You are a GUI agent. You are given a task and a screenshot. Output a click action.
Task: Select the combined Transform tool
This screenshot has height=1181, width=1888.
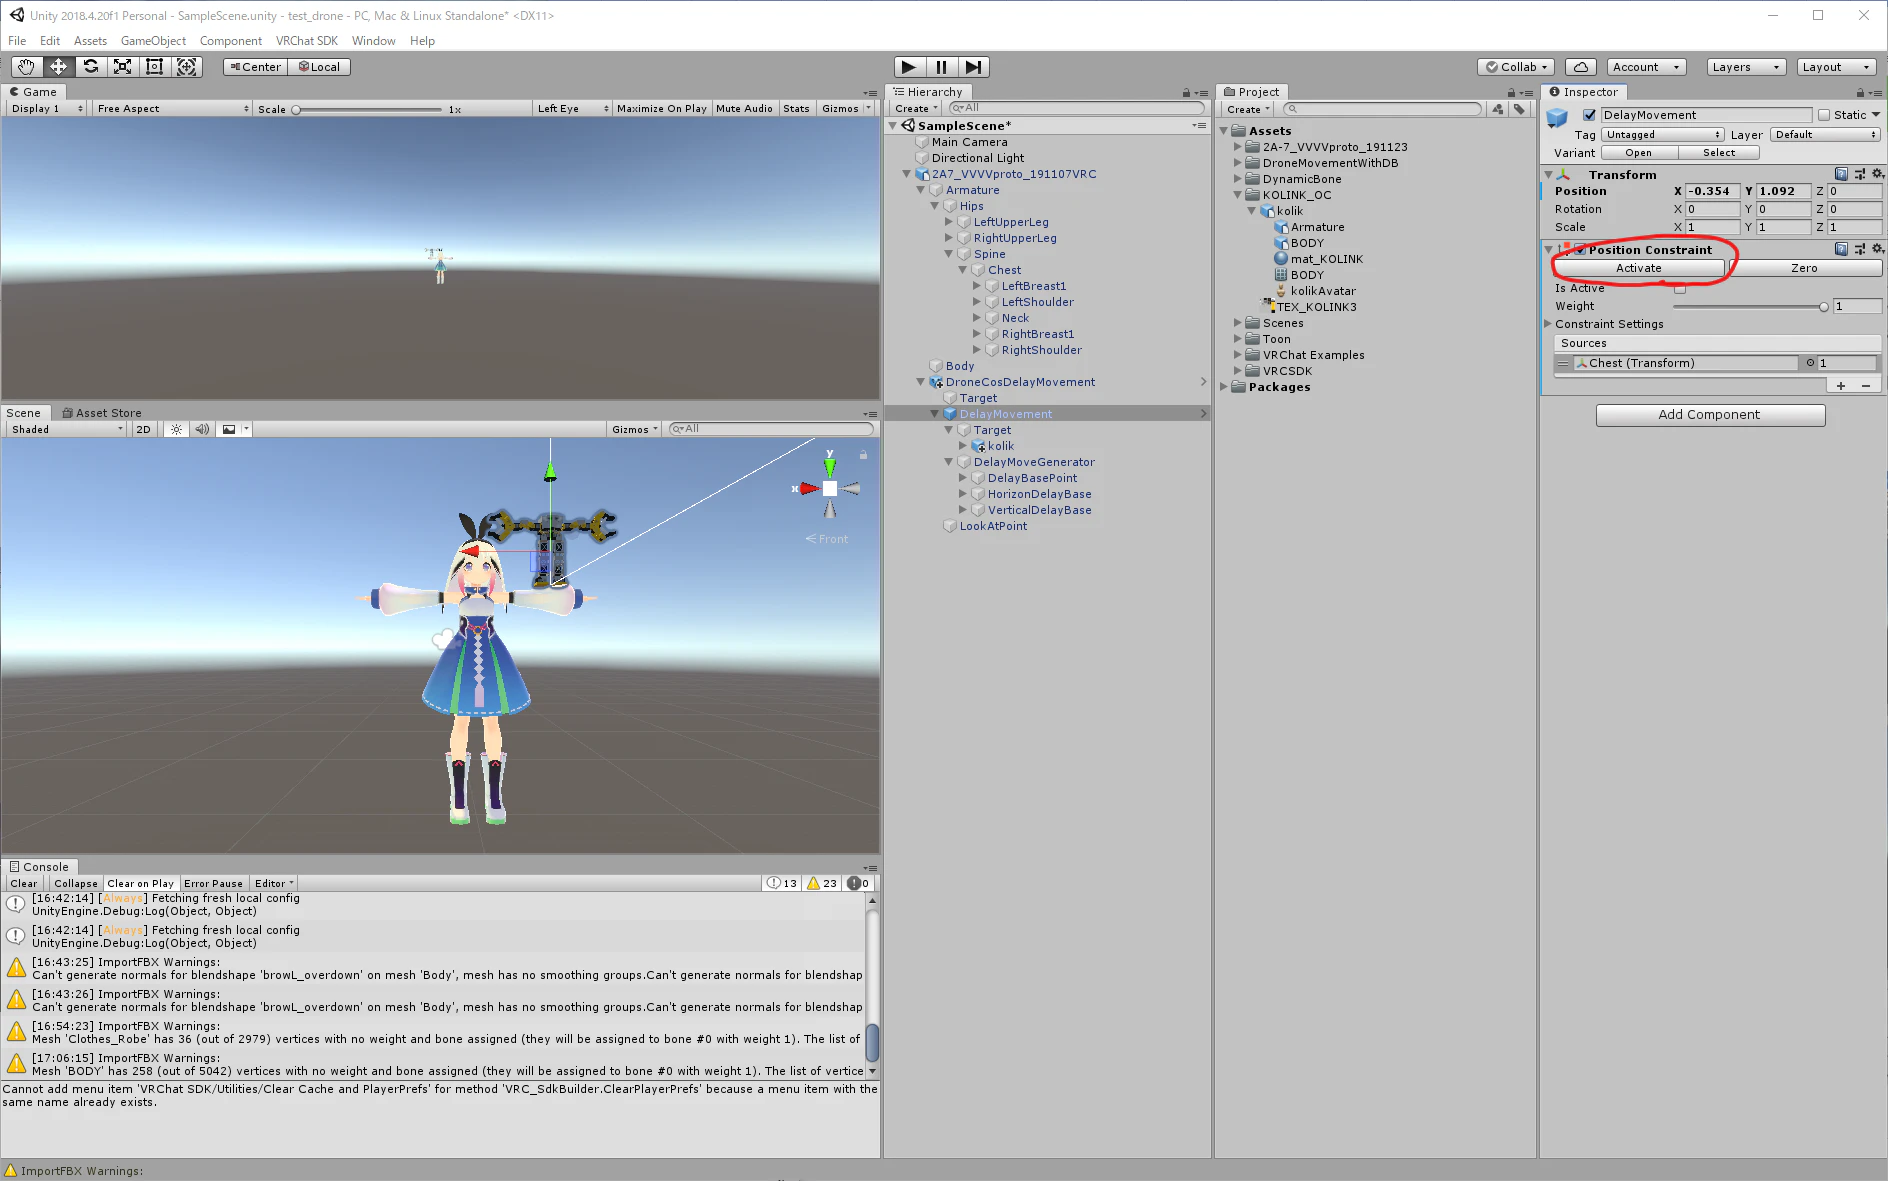pyautogui.click(x=186, y=67)
